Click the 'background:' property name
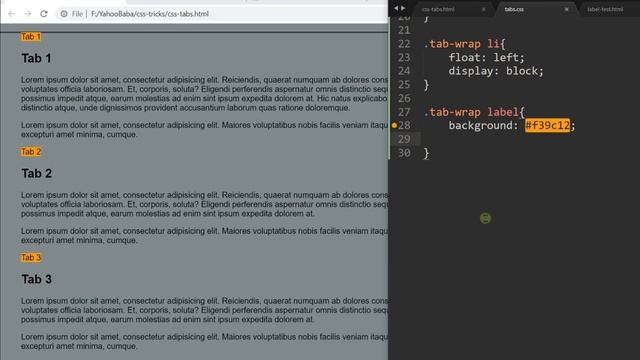Image resolution: width=640 pixels, height=360 pixels. [483, 125]
